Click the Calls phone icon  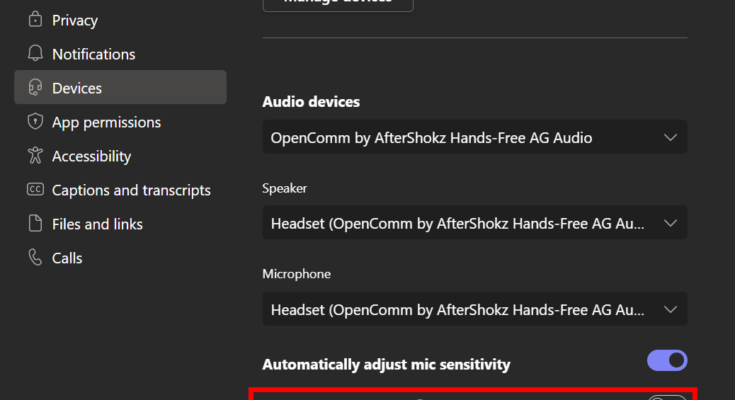pyautogui.click(x=36, y=258)
